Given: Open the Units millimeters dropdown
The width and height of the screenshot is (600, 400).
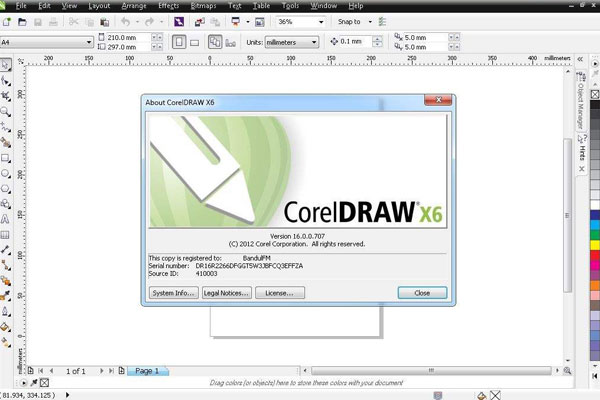Looking at the screenshot, I should (x=314, y=42).
